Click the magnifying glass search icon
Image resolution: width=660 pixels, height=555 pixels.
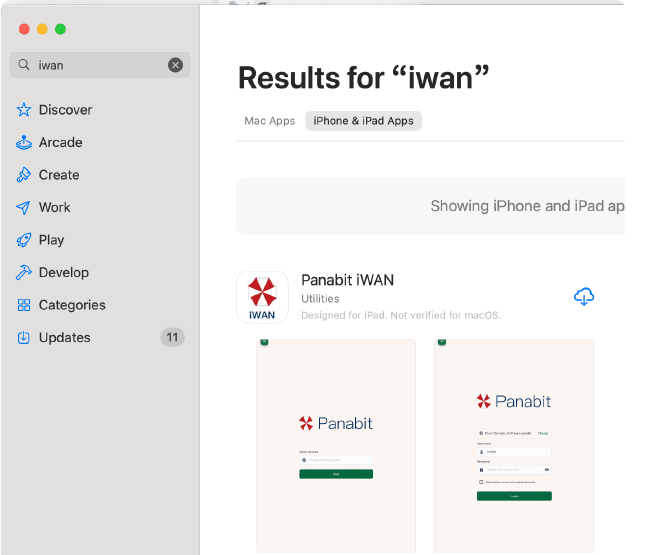tap(24, 65)
